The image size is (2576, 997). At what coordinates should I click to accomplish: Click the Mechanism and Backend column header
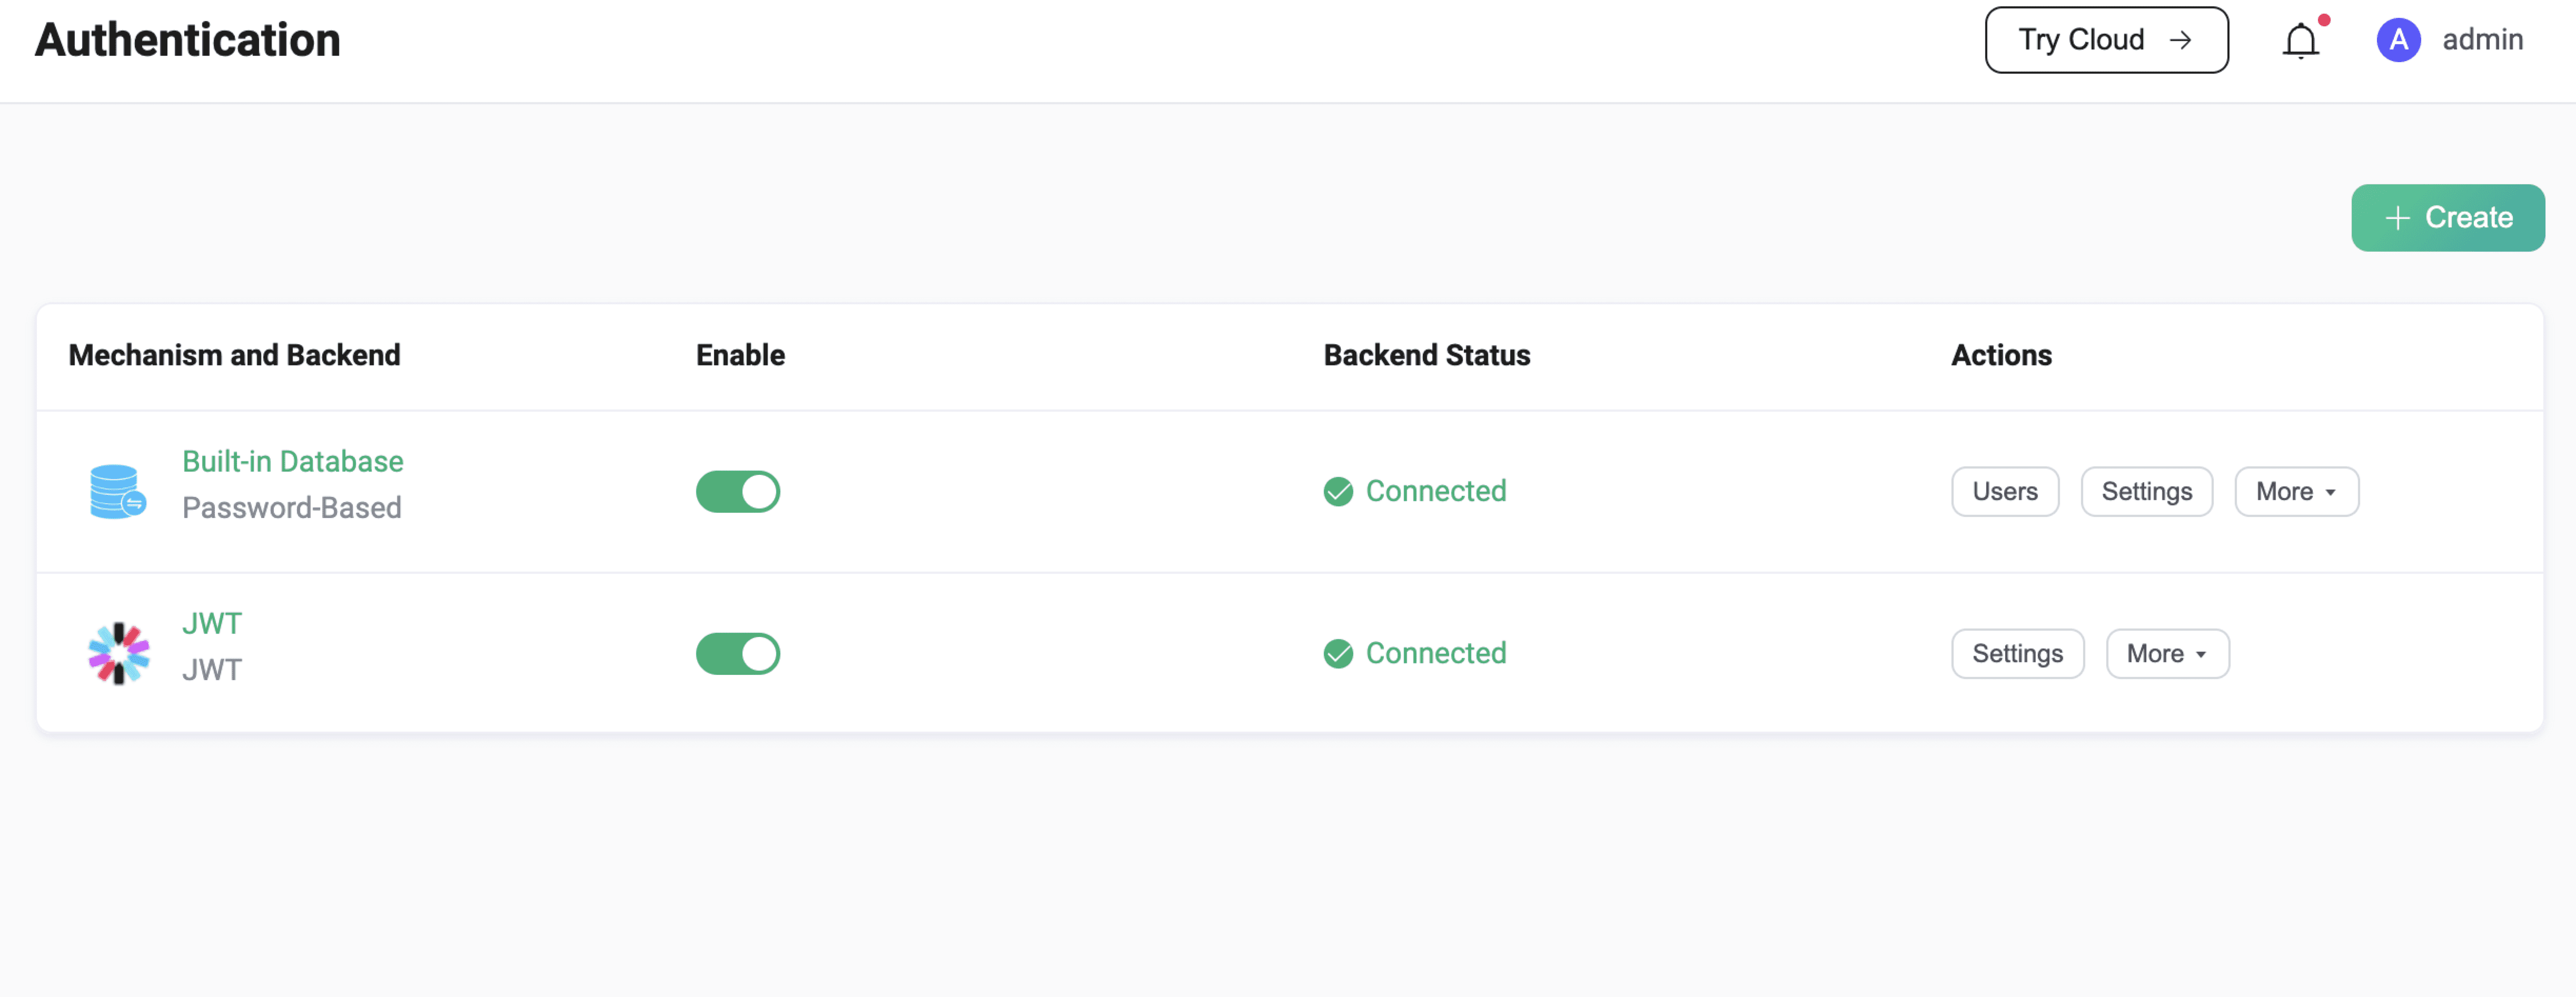click(234, 356)
